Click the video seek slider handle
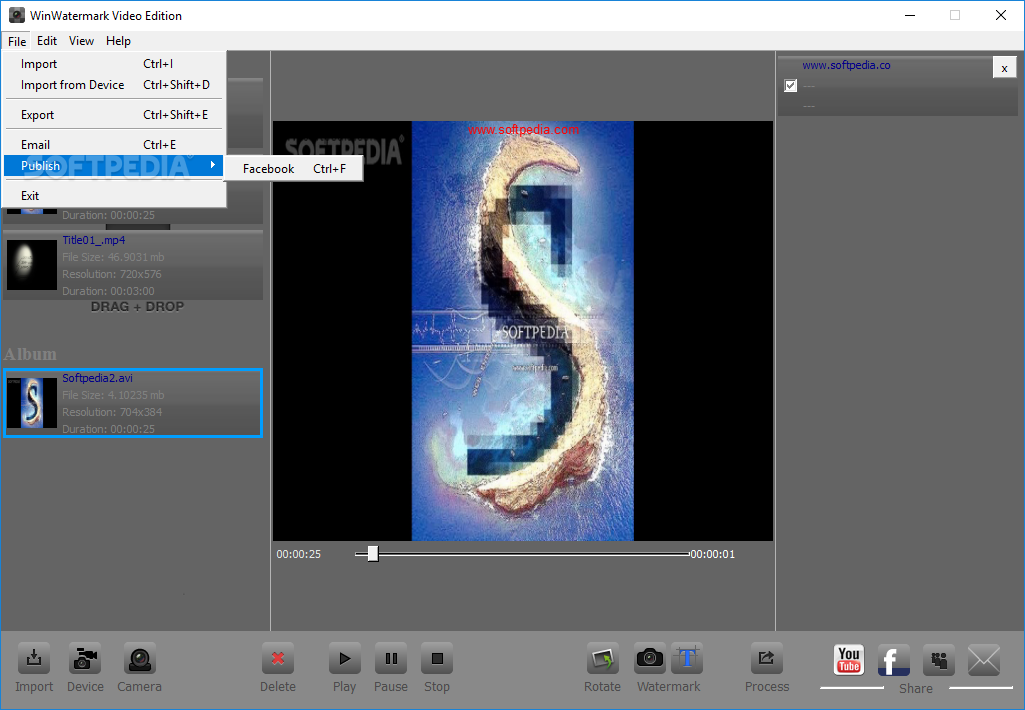The width and height of the screenshot is (1025, 710). (x=373, y=554)
